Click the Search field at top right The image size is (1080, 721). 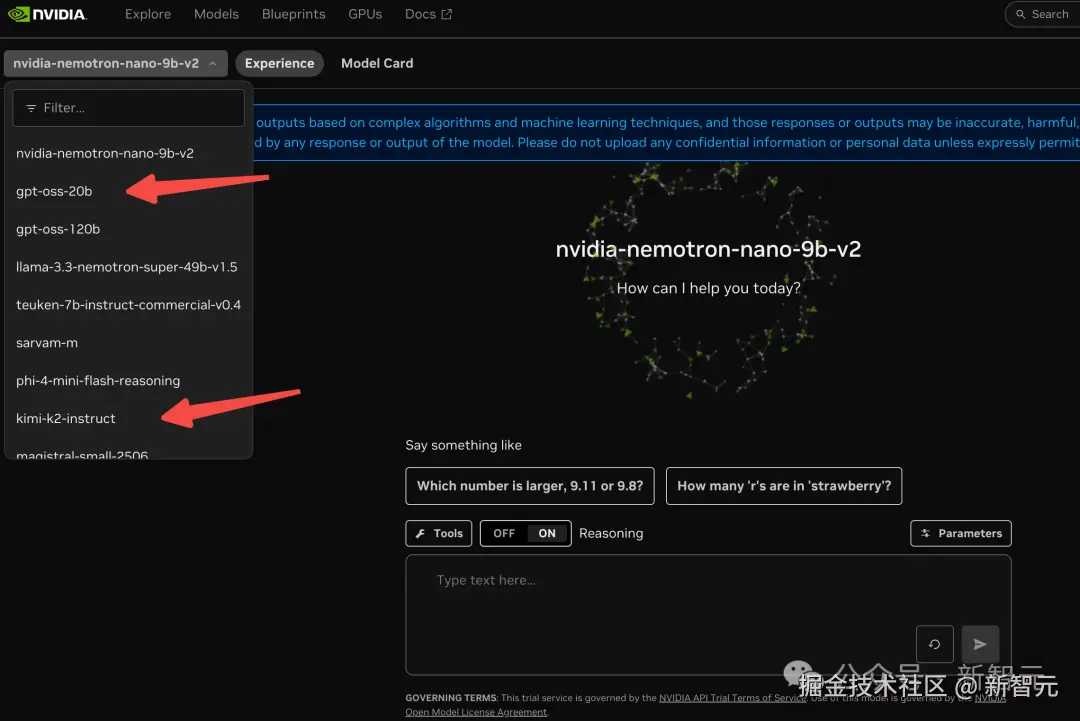click(1043, 14)
